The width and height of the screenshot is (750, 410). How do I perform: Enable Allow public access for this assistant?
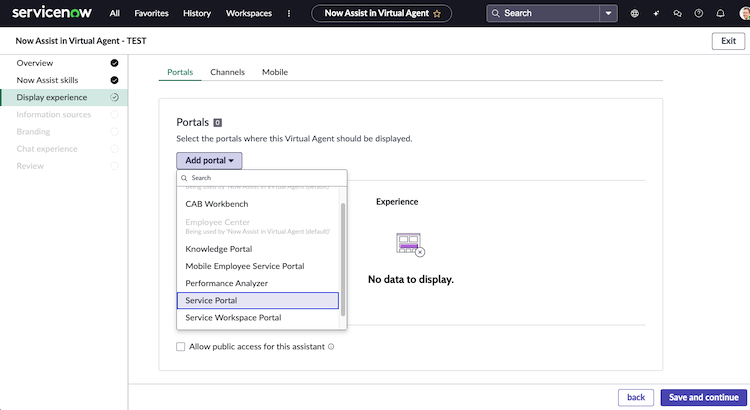(x=180, y=346)
